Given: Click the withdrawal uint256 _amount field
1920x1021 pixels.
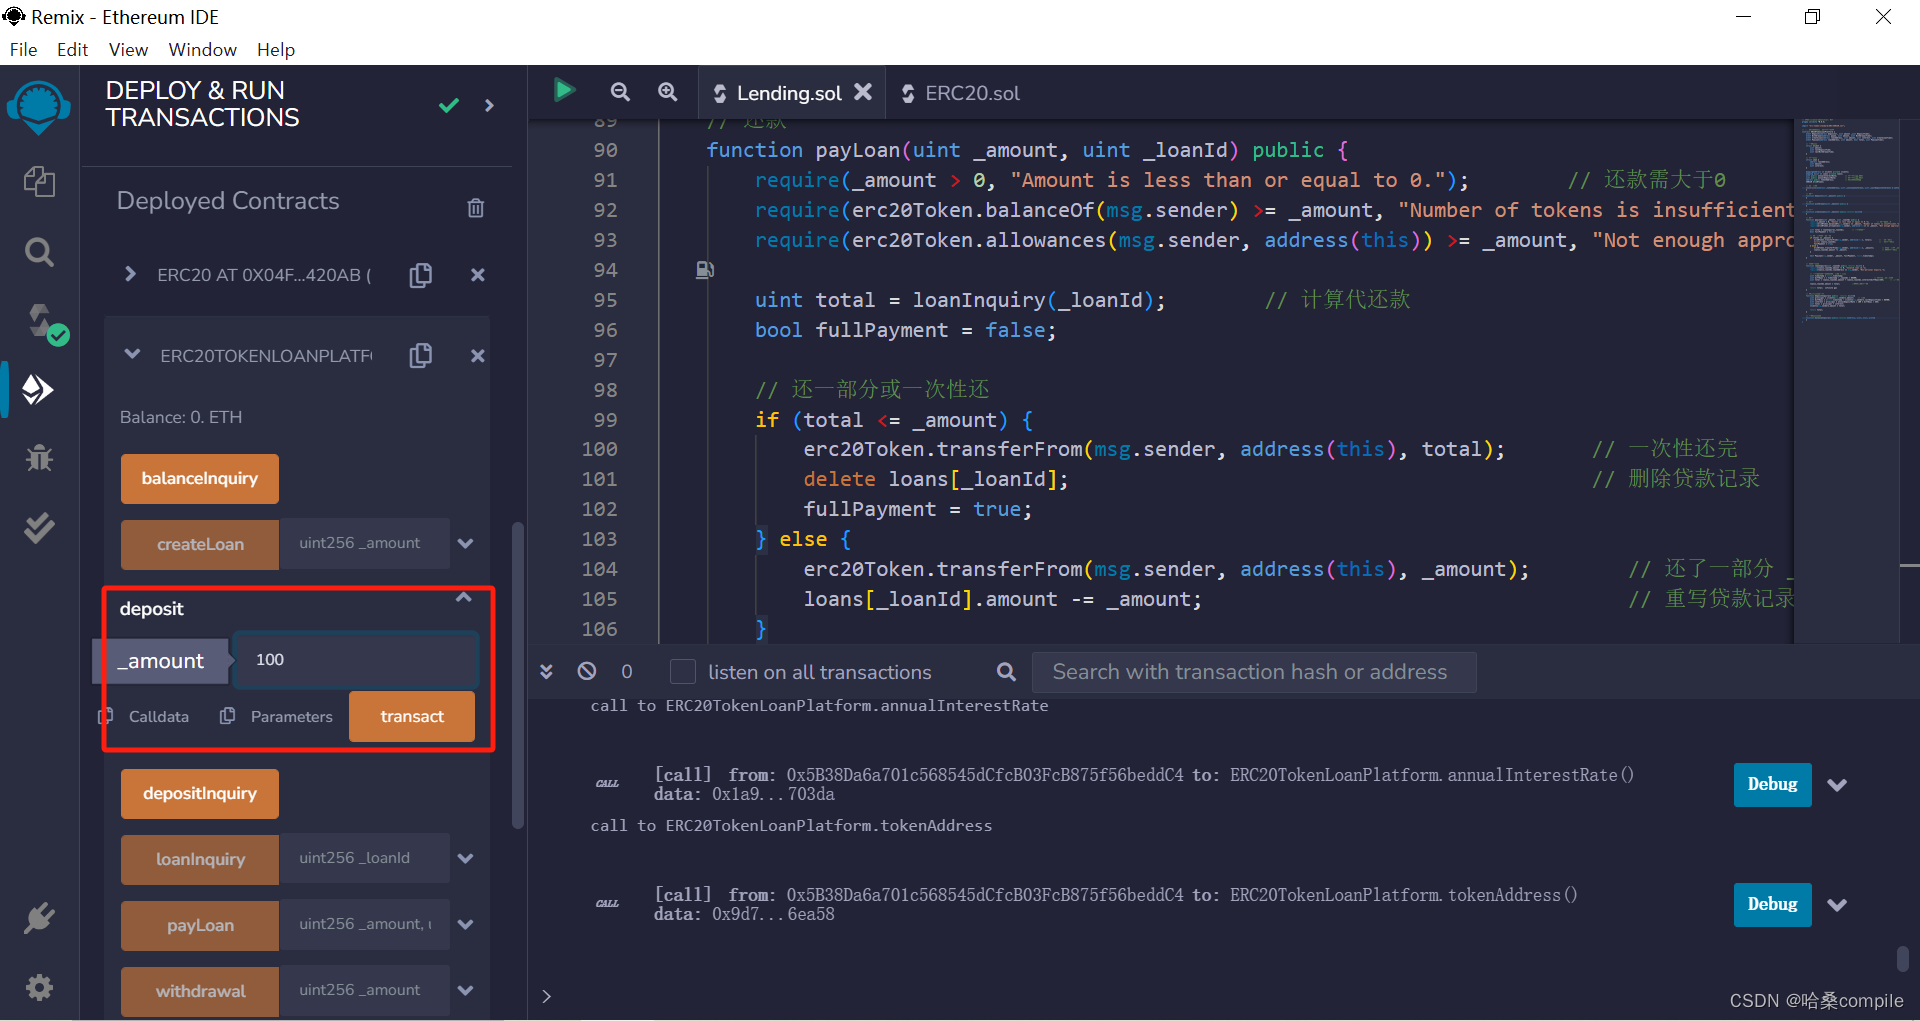Looking at the screenshot, I should (365, 991).
